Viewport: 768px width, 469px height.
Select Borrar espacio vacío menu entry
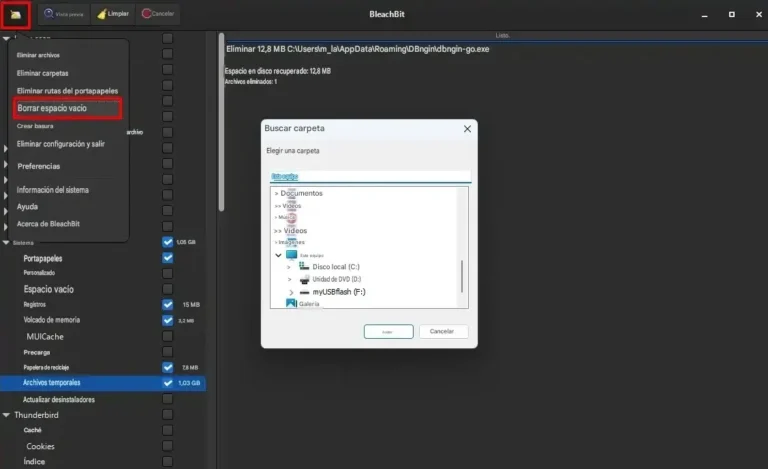68,108
